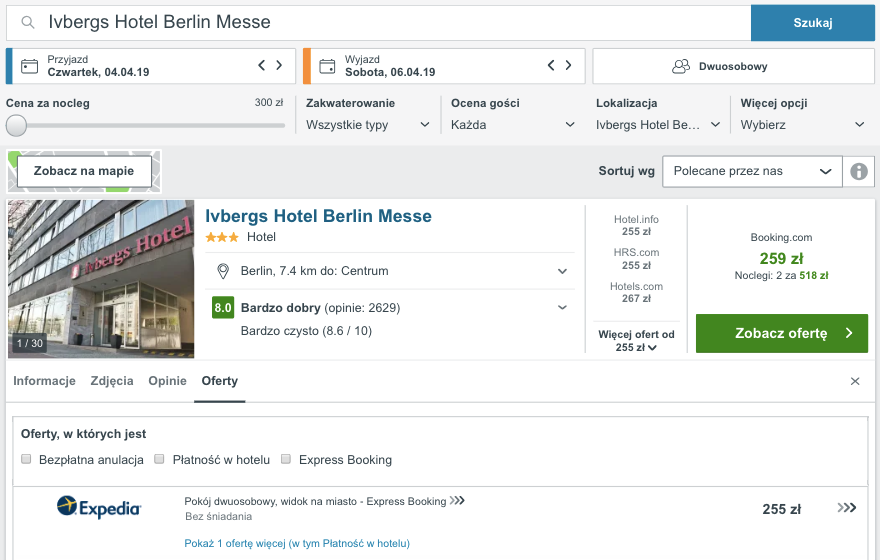The width and height of the screenshot is (880, 560).
Task: Close the hotel details panel
Action: click(x=855, y=382)
